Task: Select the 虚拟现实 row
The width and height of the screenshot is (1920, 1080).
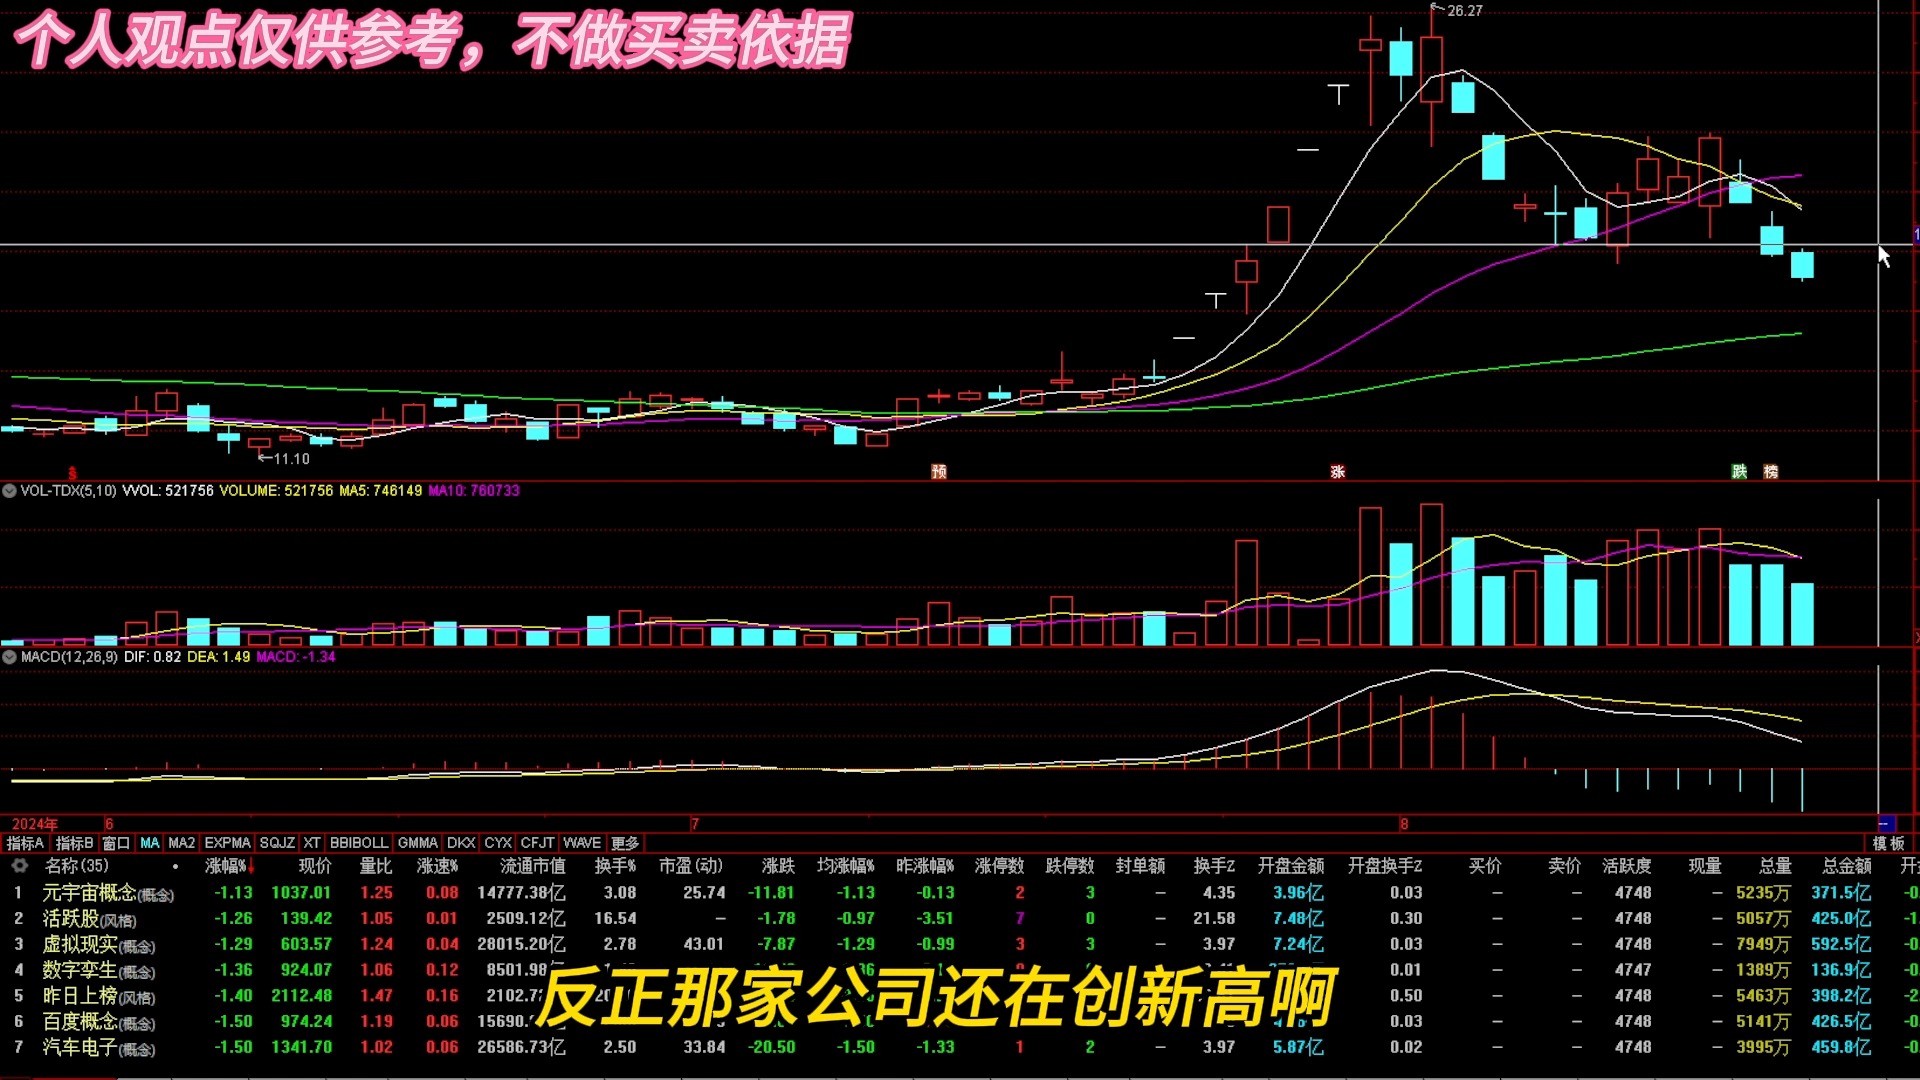Action: 960,944
